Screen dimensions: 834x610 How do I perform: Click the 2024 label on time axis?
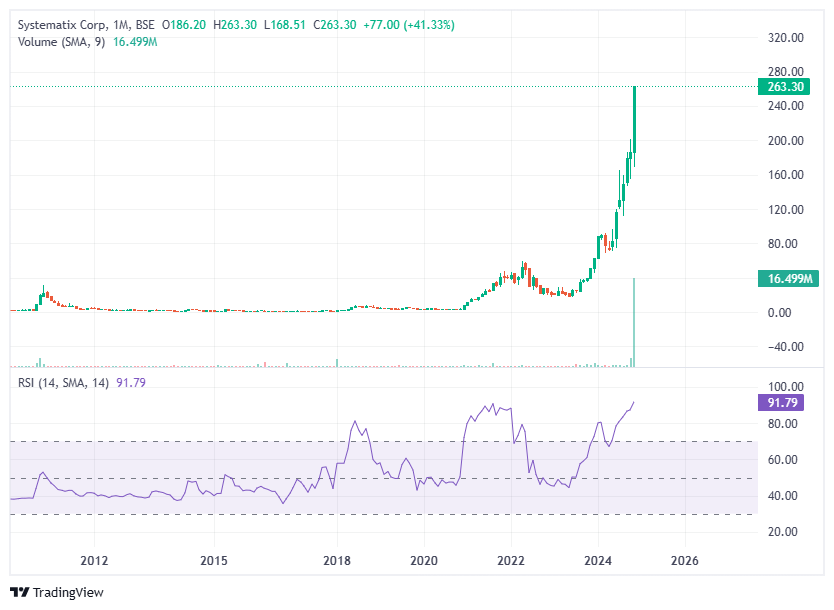[x=598, y=561]
